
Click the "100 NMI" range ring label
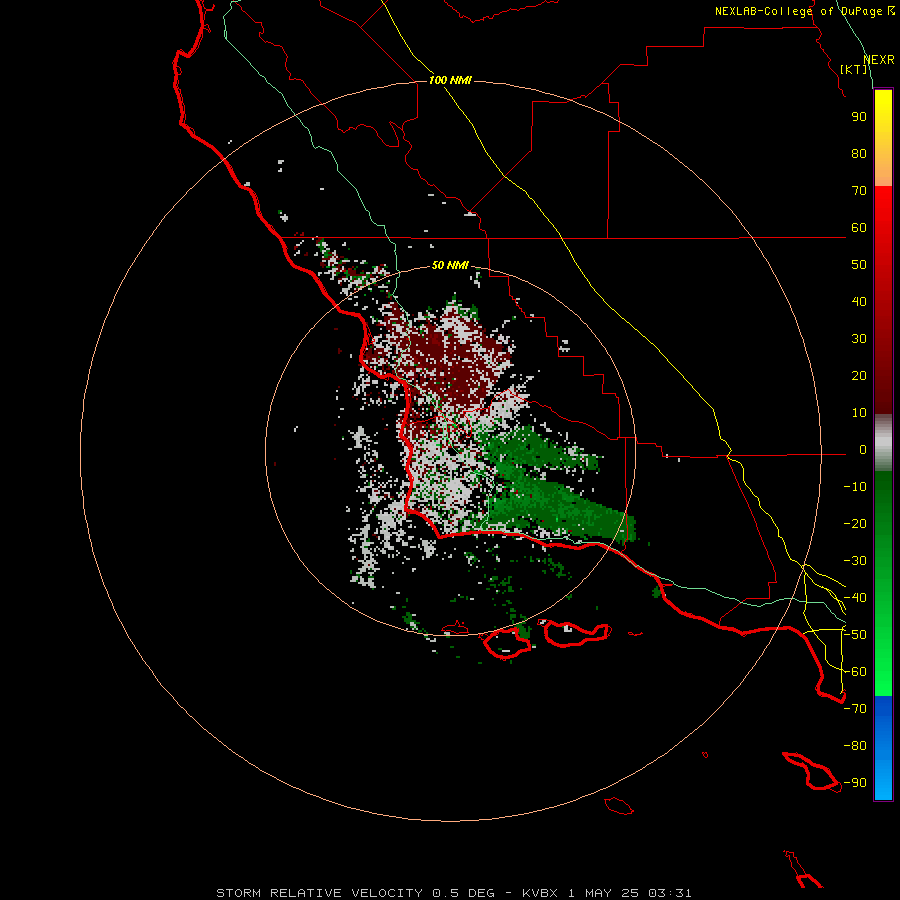(451, 80)
